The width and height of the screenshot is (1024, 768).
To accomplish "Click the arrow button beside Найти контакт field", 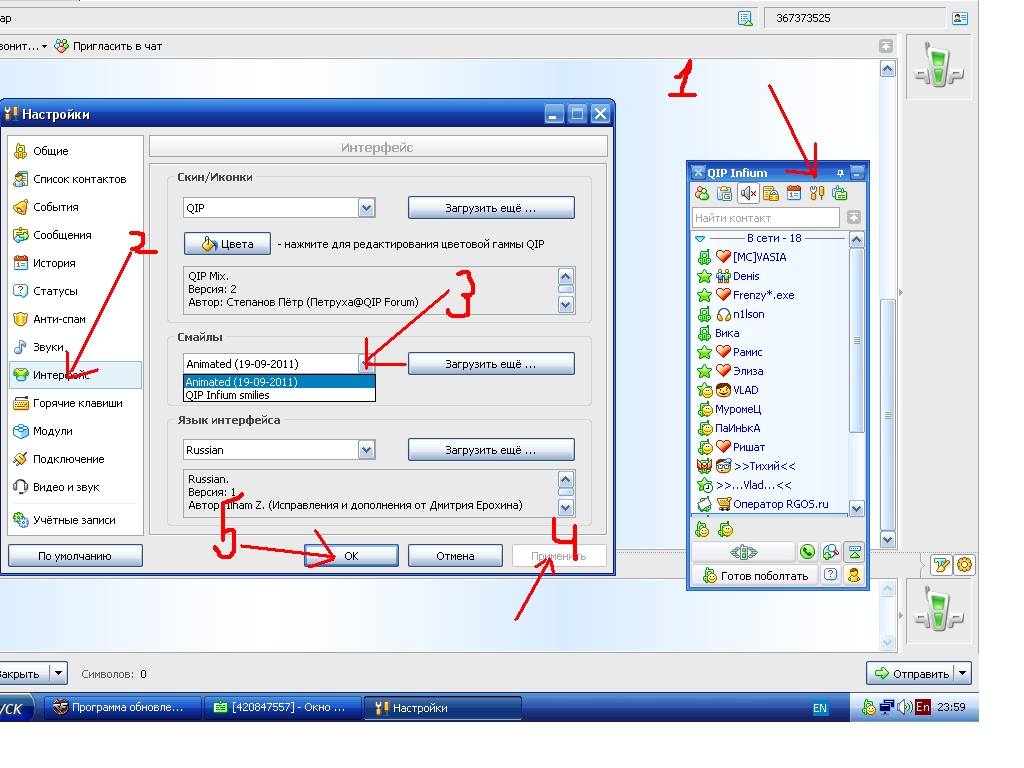I will click(x=854, y=217).
